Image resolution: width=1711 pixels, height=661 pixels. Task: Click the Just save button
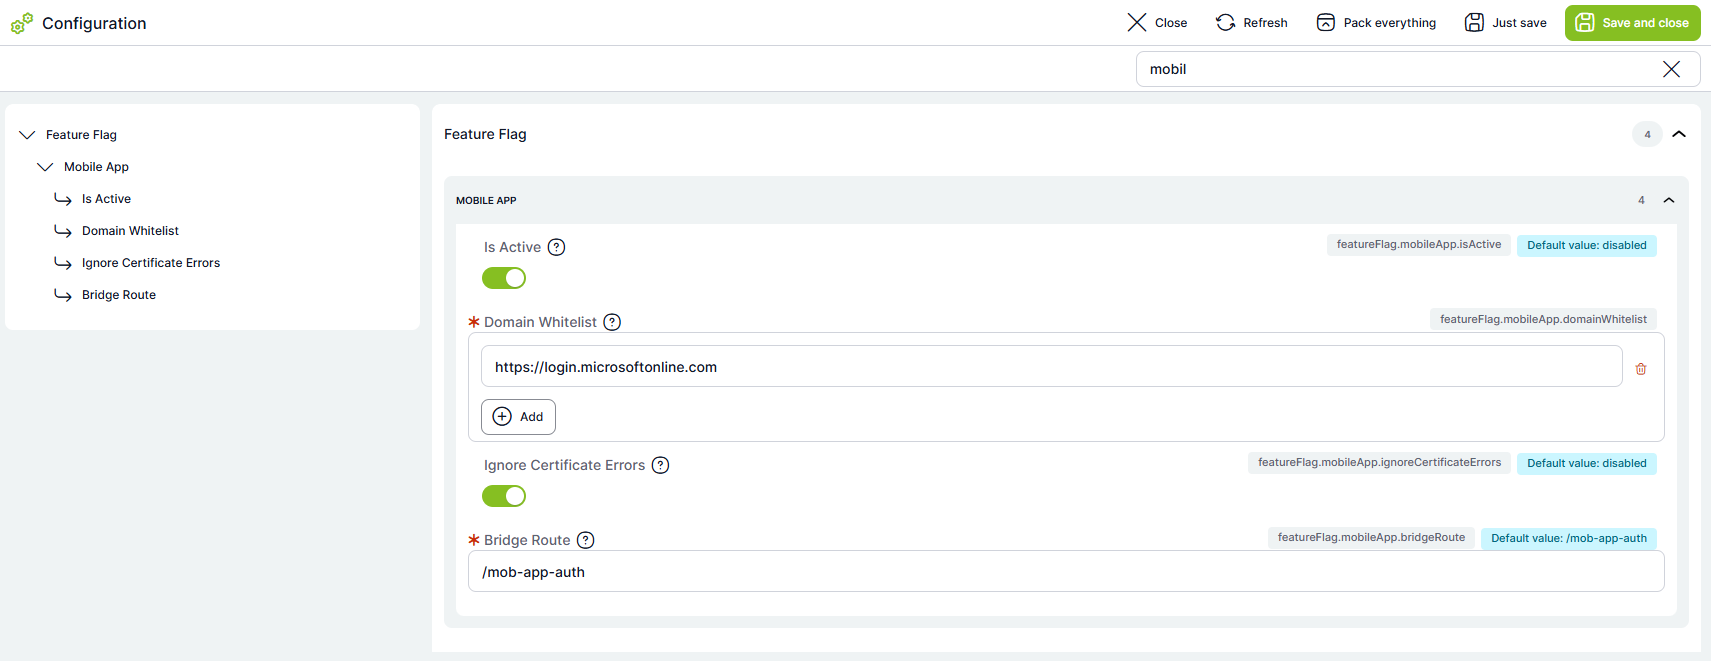point(1505,23)
